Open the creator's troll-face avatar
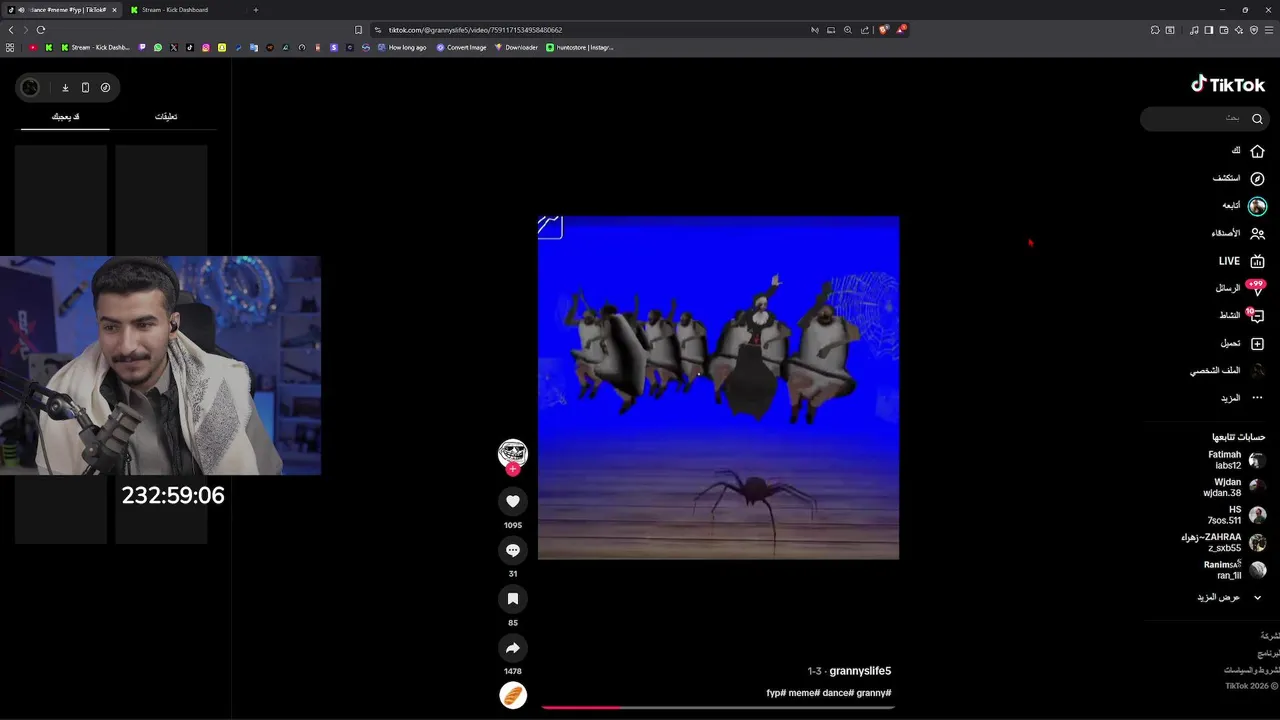Viewport: 1280px width, 720px height. (x=513, y=452)
